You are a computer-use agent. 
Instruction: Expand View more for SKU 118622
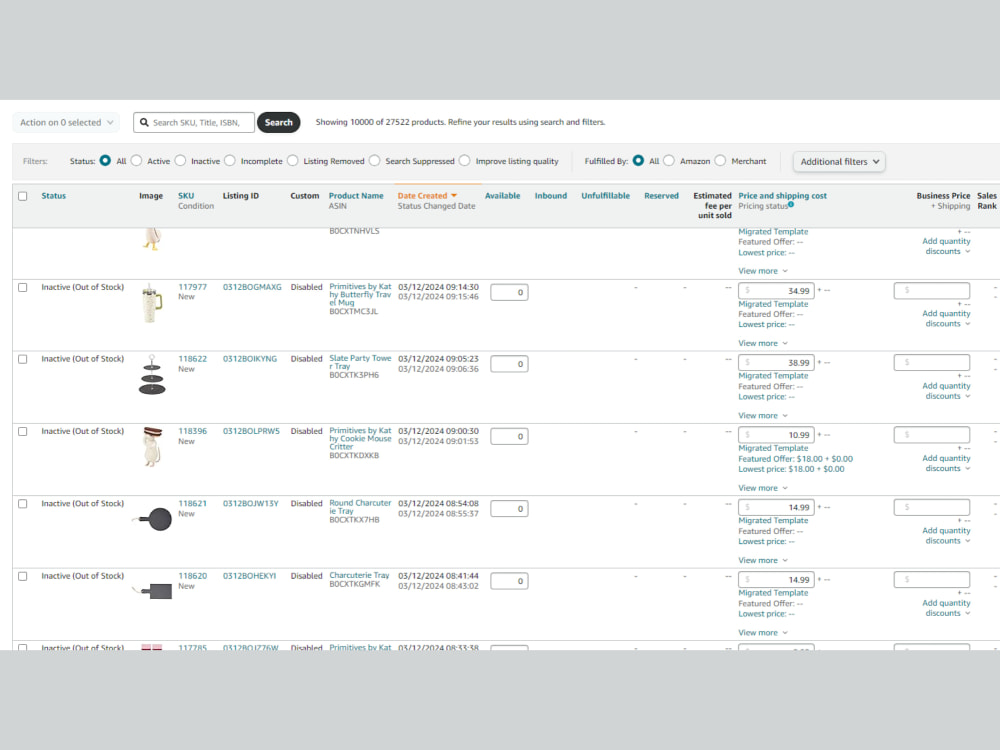coord(763,416)
